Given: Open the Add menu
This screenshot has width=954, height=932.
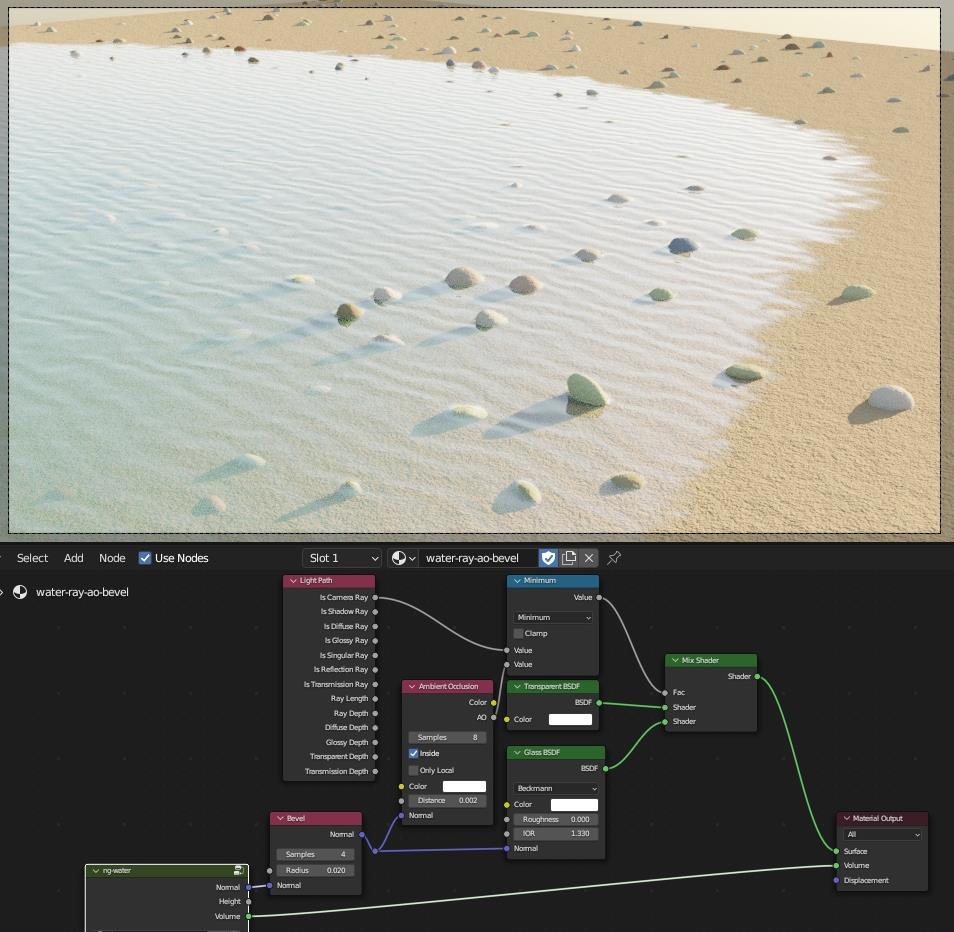Looking at the screenshot, I should click(x=74, y=558).
